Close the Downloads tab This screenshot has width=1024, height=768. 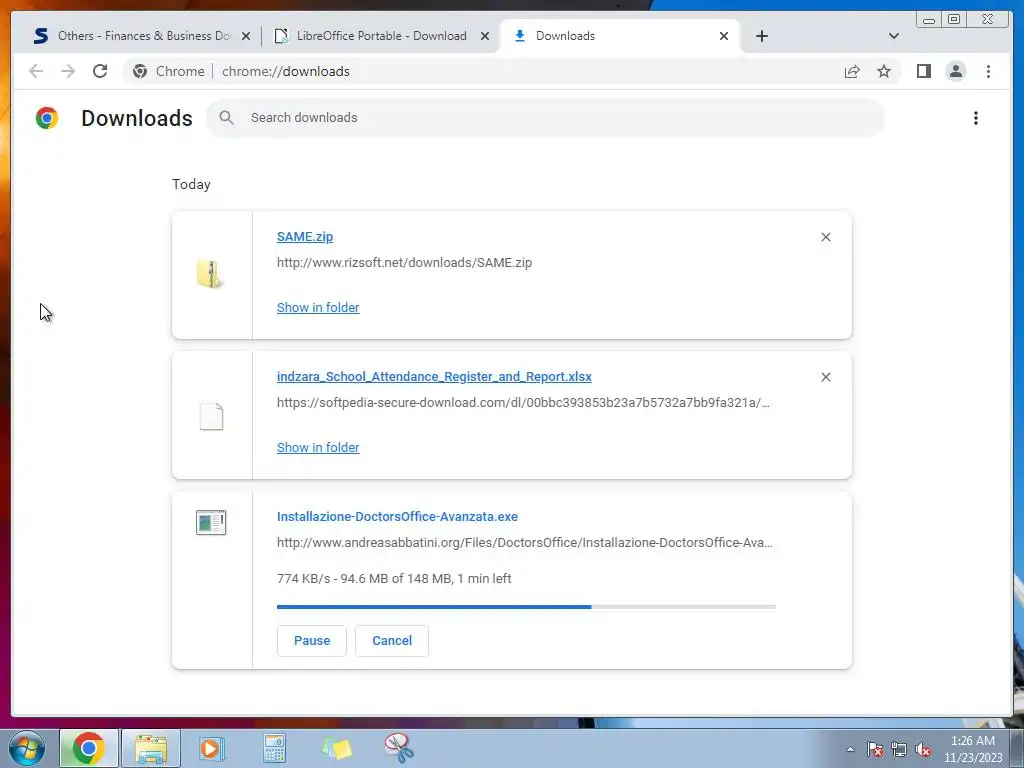(724, 36)
